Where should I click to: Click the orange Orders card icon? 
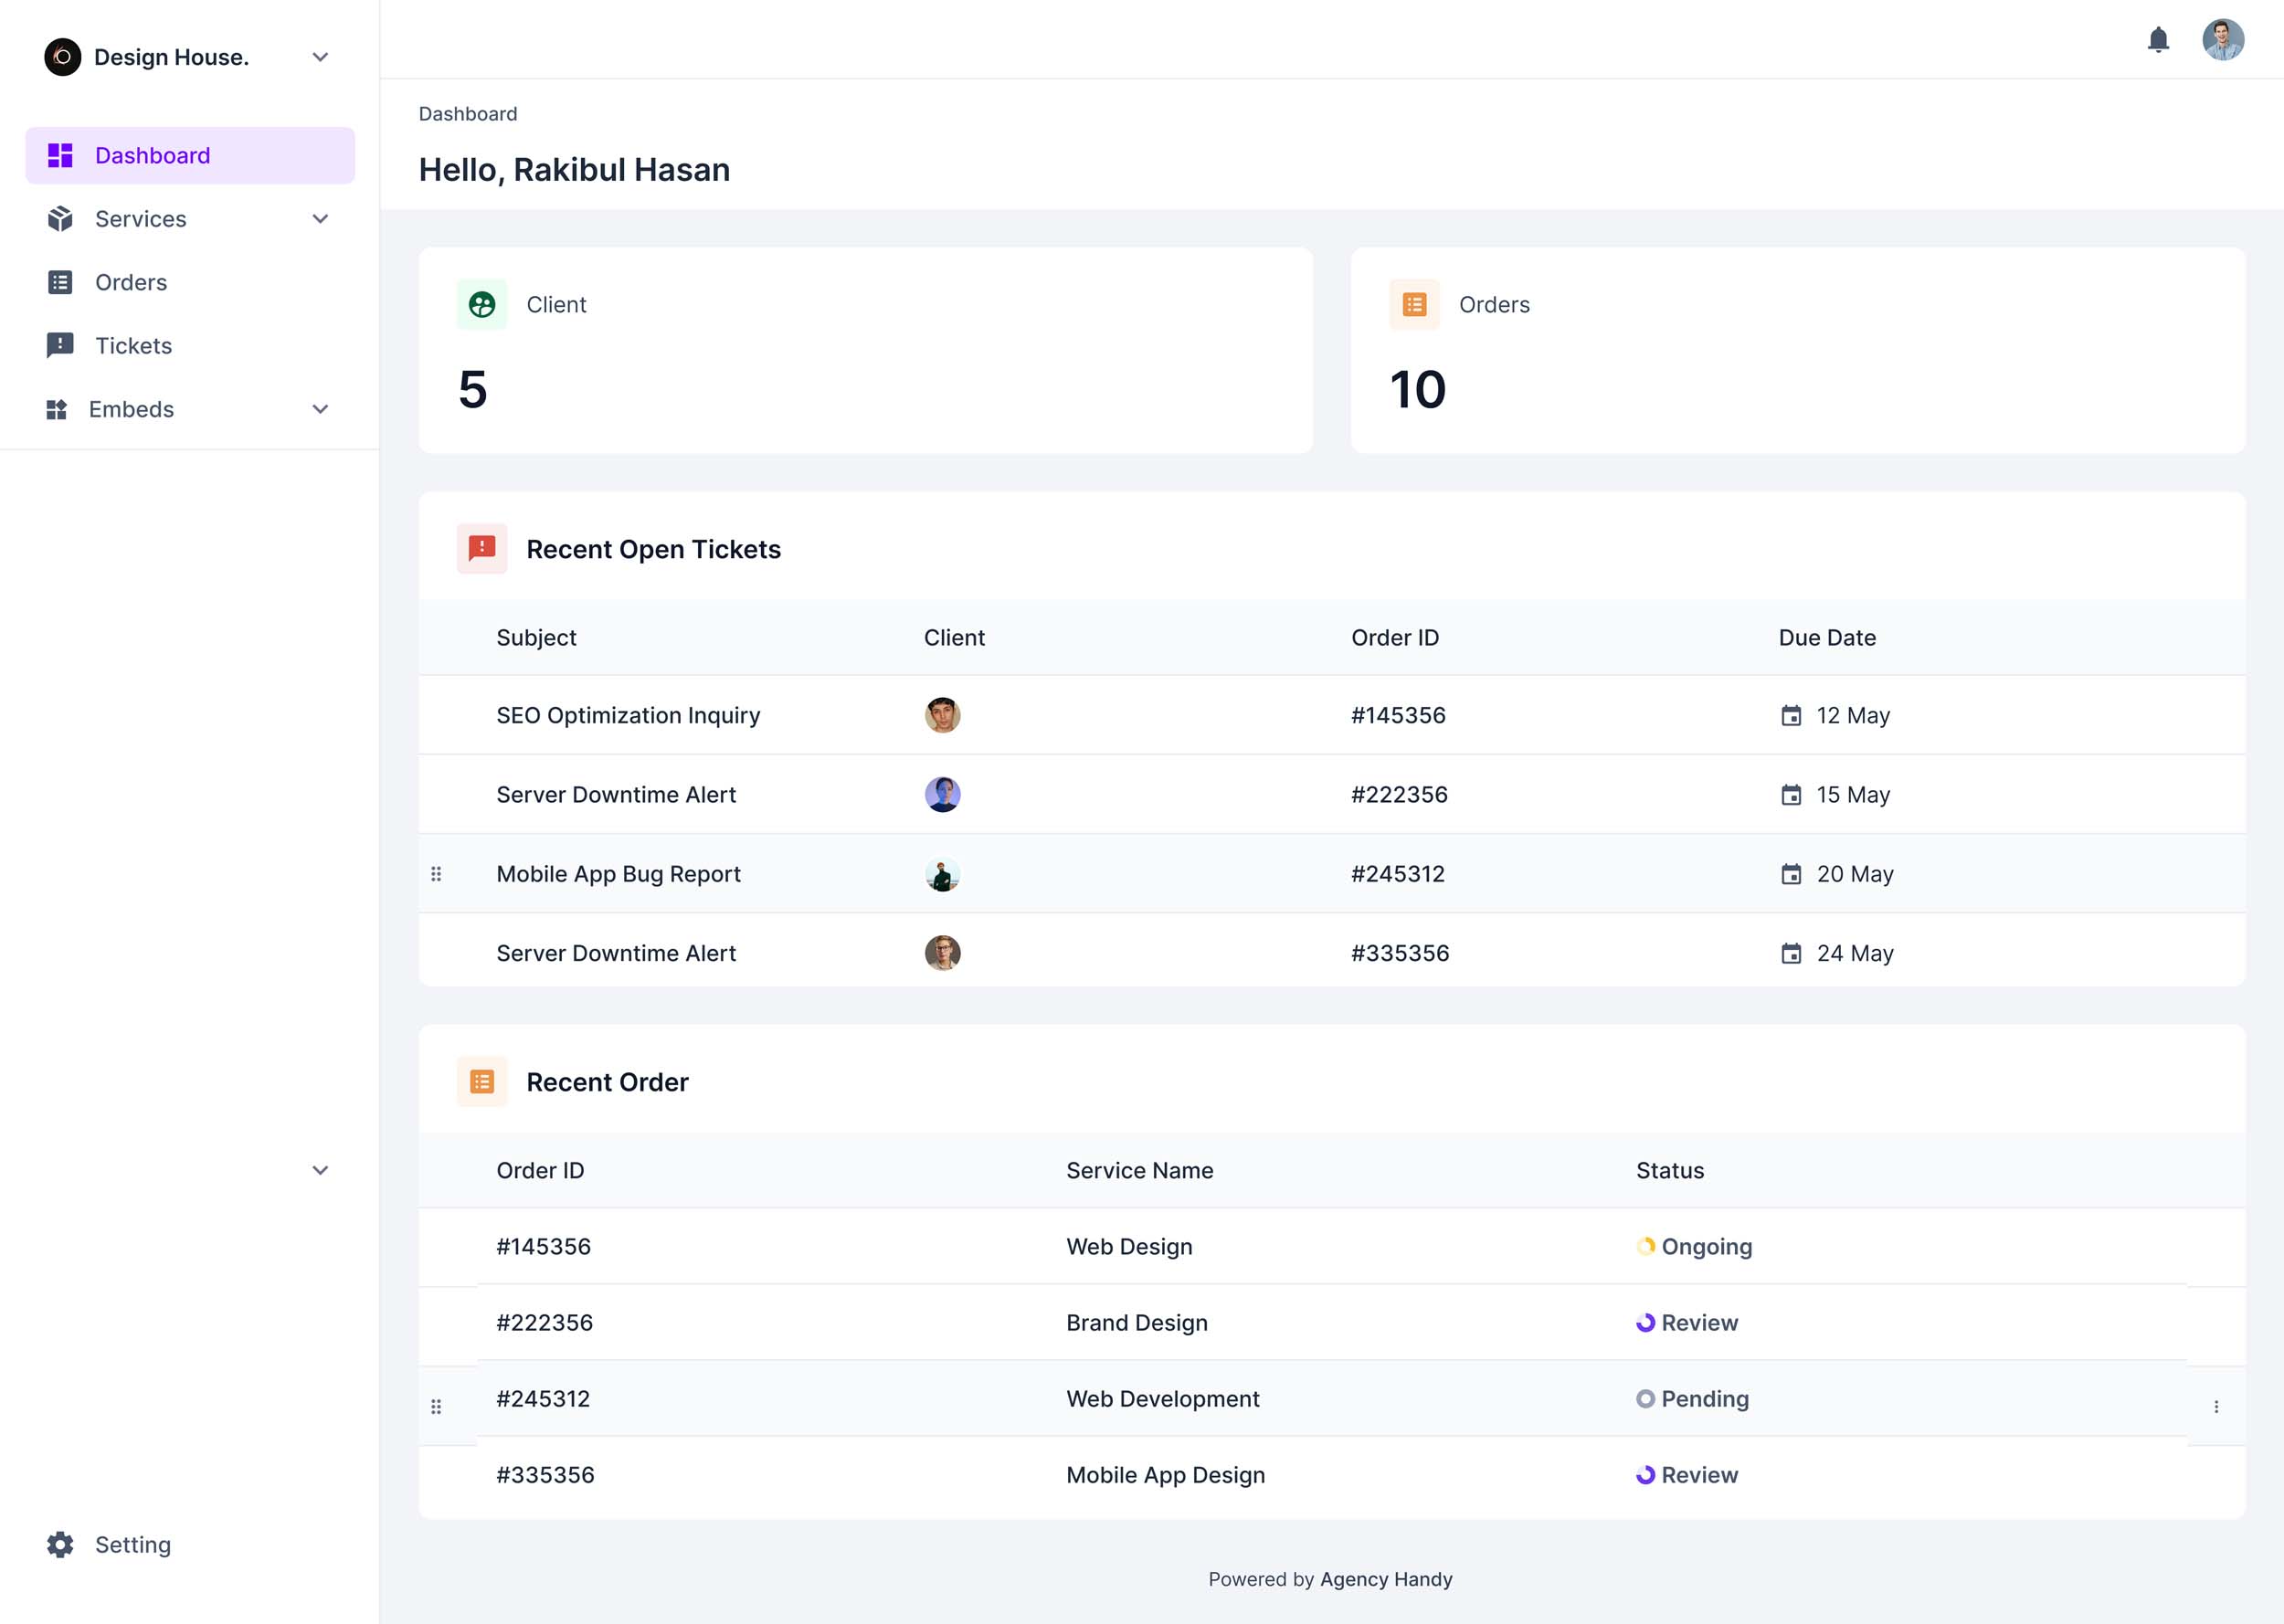[x=1414, y=305]
